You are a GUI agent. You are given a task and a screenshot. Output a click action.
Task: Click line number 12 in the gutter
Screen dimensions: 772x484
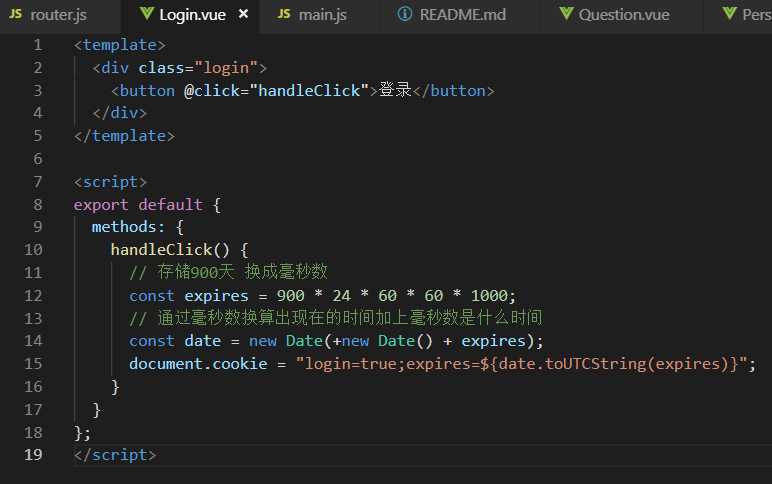pyautogui.click(x=33, y=296)
